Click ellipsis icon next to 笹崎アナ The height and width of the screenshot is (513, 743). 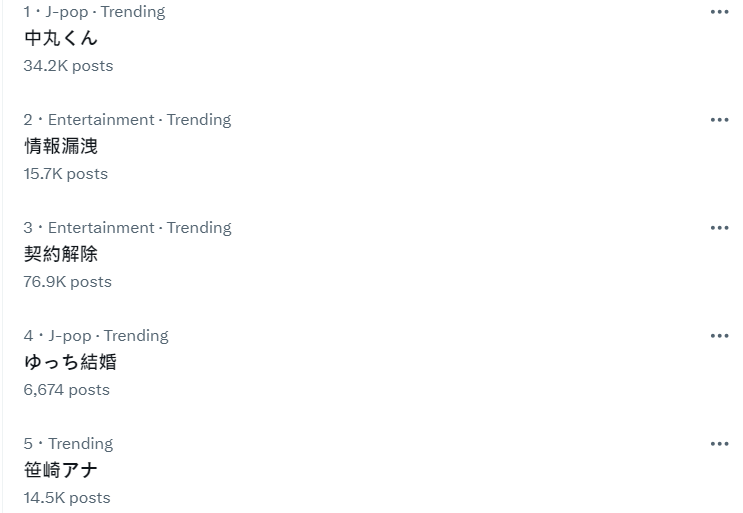coord(719,444)
